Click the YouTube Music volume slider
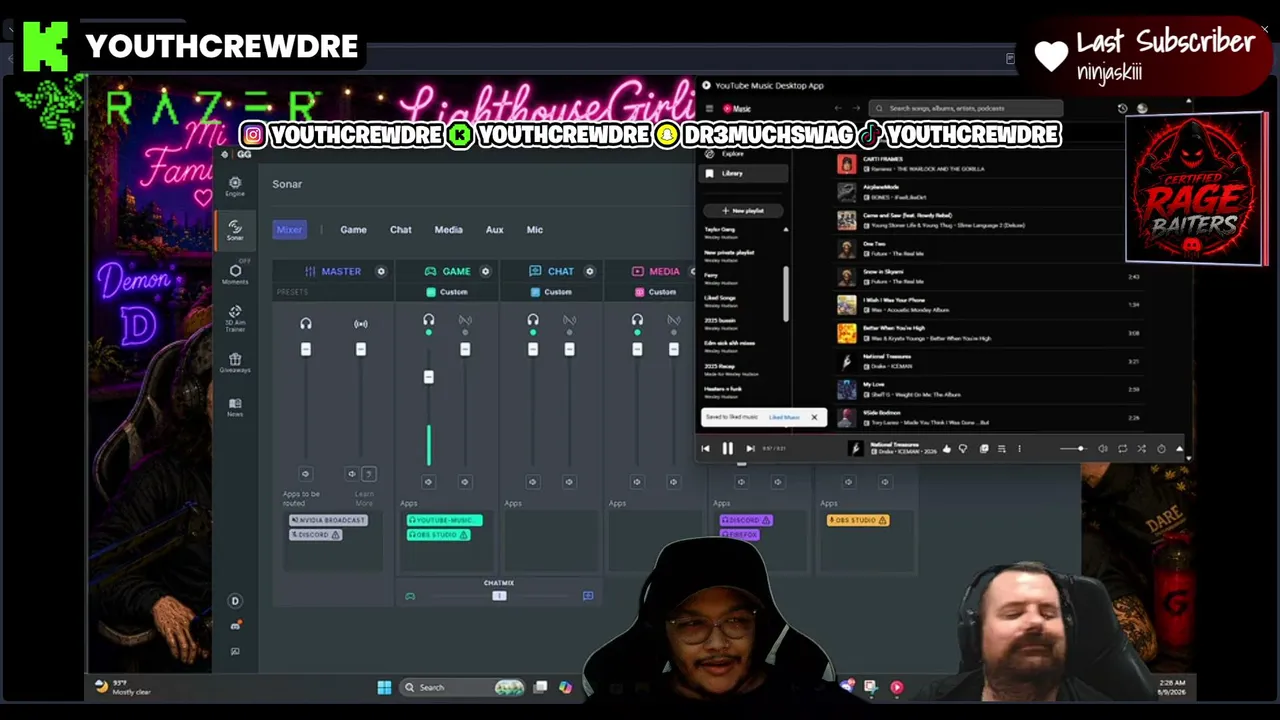This screenshot has width=1280, height=720. click(x=1073, y=449)
